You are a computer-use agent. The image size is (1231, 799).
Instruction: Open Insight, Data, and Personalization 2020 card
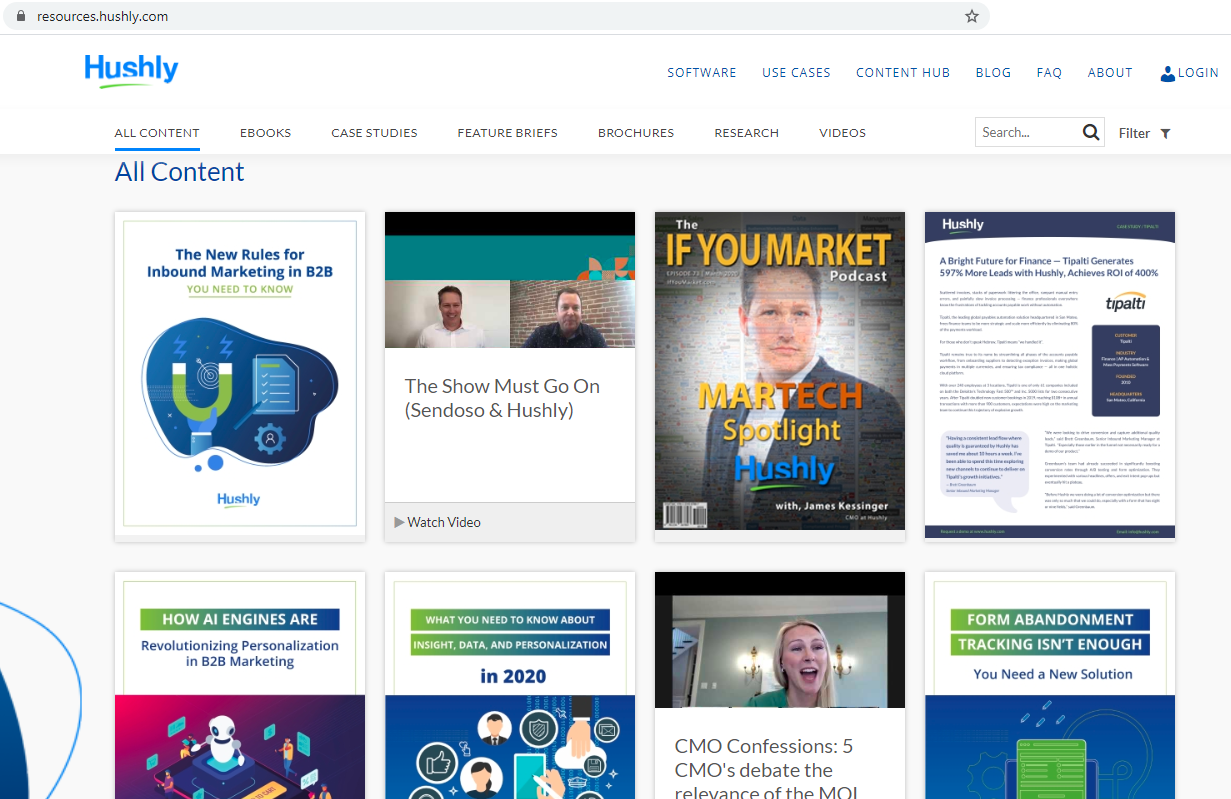tap(510, 685)
